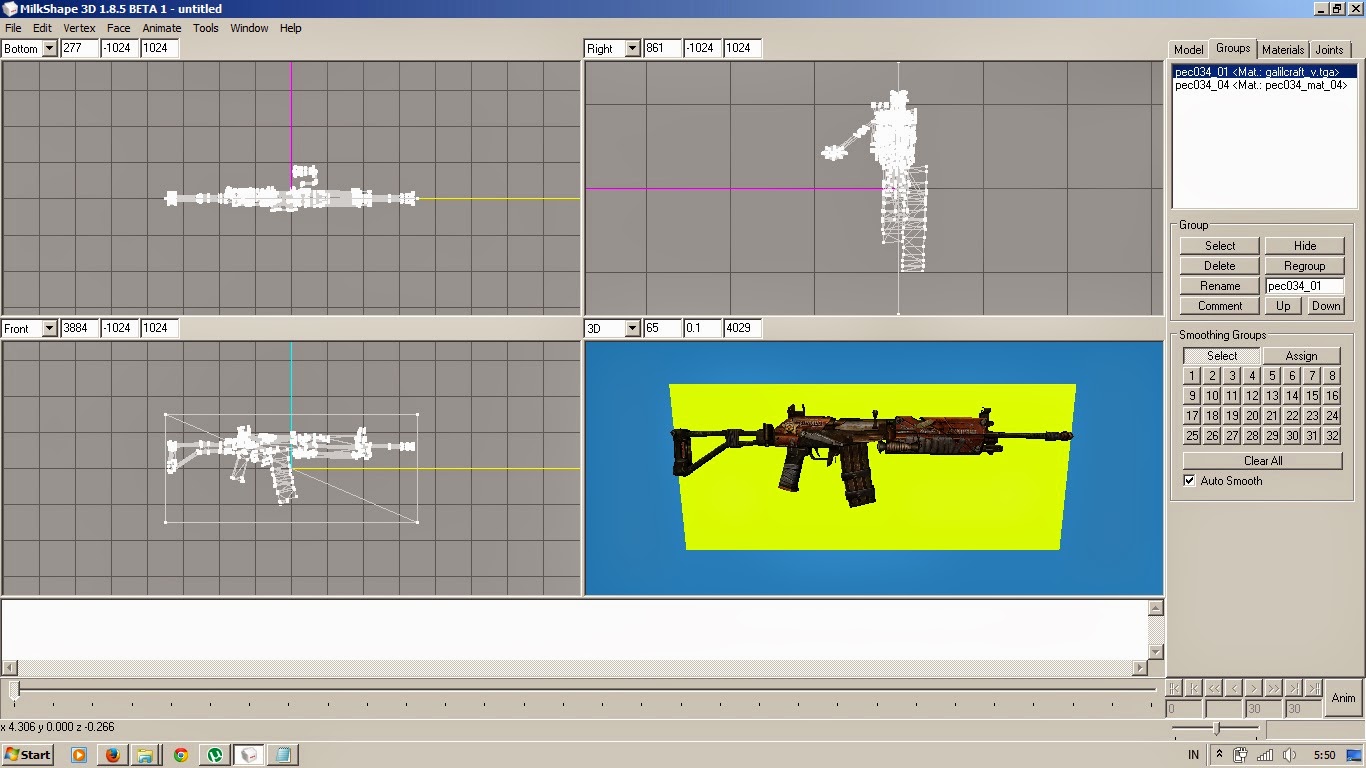Image resolution: width=1366 pixels, height=768 pixels.
Task: Click Select in Smoothing Groups section
Action: 1222,356
